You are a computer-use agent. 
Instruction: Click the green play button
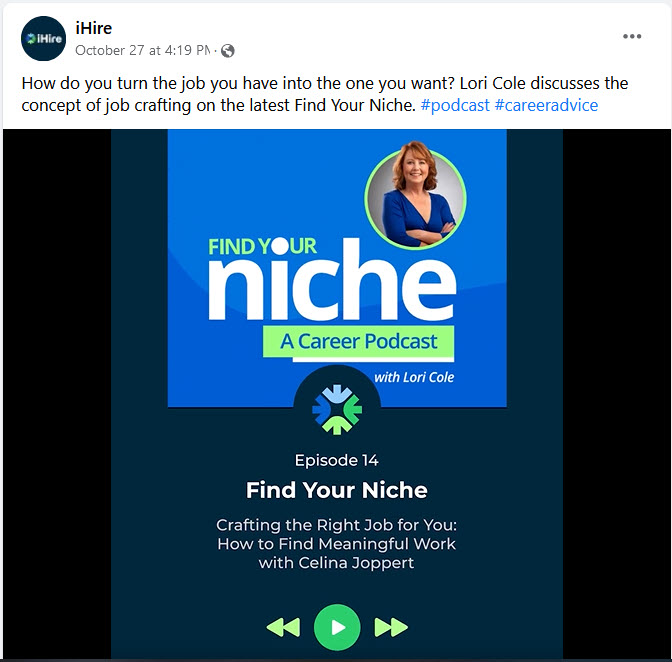337,627
